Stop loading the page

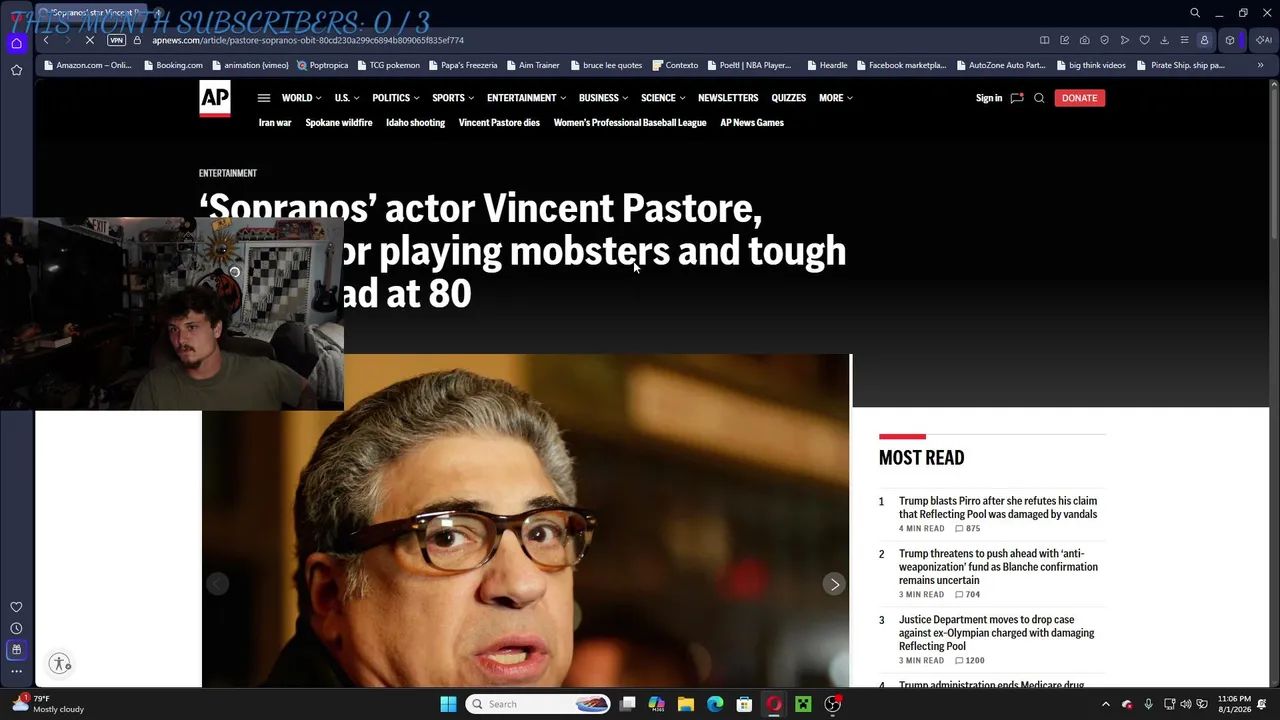click(x=90, y=40)
